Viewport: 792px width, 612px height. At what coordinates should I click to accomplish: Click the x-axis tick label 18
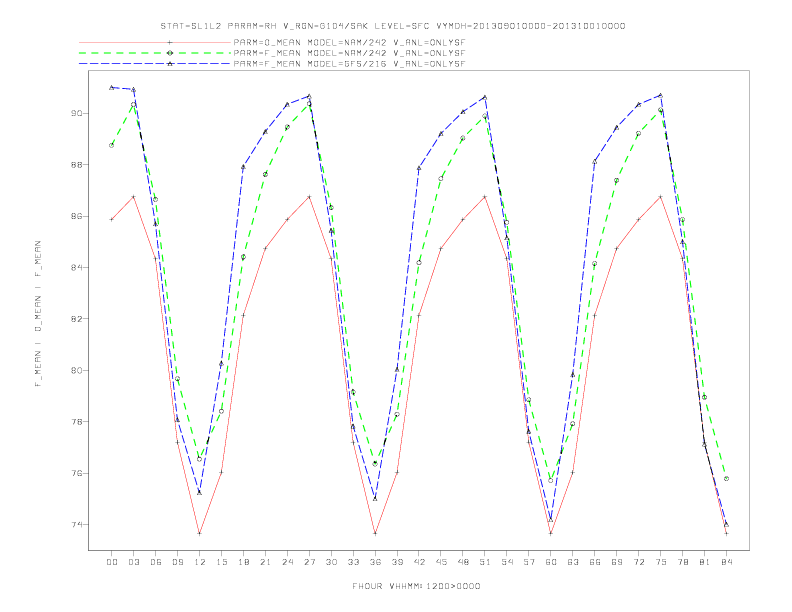pyautogui.click(x=243, y=562)
